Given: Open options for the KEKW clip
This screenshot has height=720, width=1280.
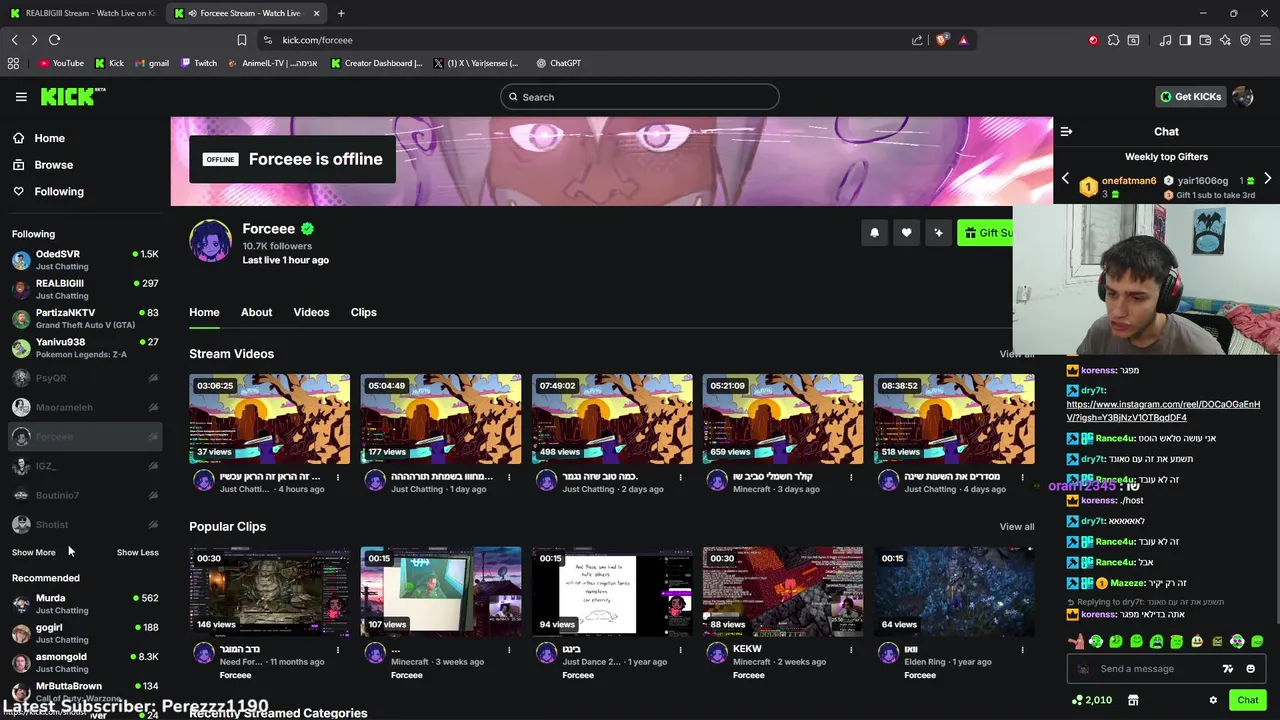Looking at the screenshot, I should [x=851, y=650].
